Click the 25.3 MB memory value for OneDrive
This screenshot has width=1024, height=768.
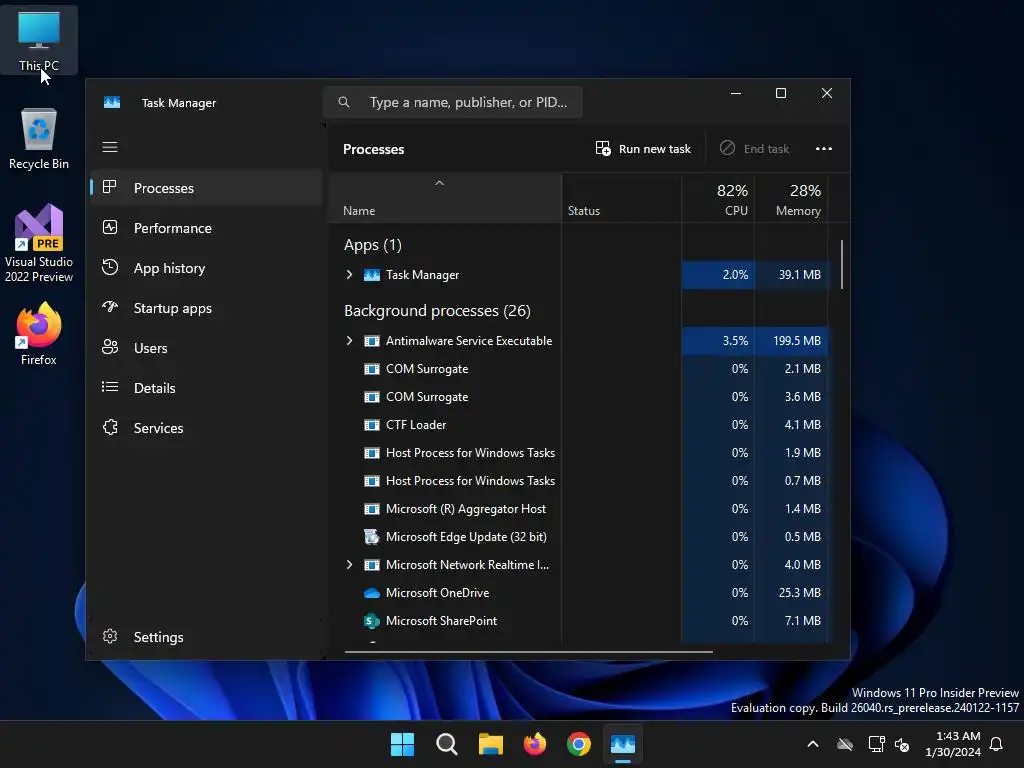tap(799, 593)
